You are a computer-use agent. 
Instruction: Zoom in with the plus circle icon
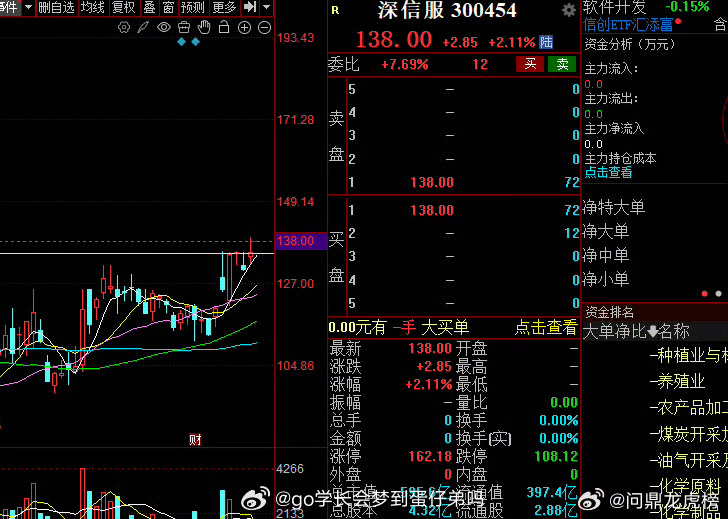click(244, 27)
